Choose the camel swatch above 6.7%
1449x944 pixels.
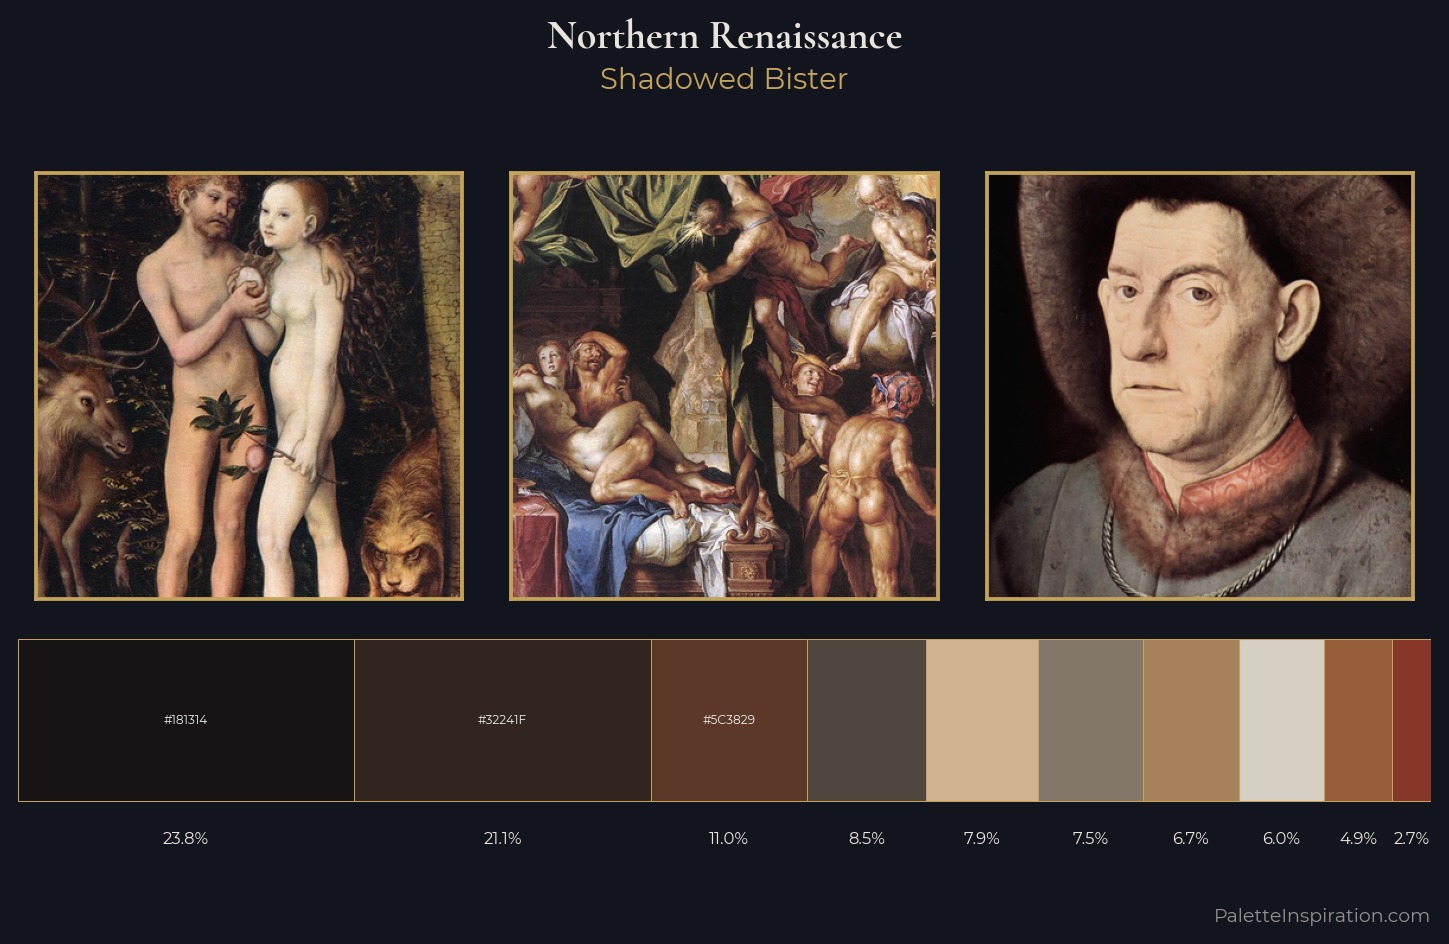point(1191,720)
